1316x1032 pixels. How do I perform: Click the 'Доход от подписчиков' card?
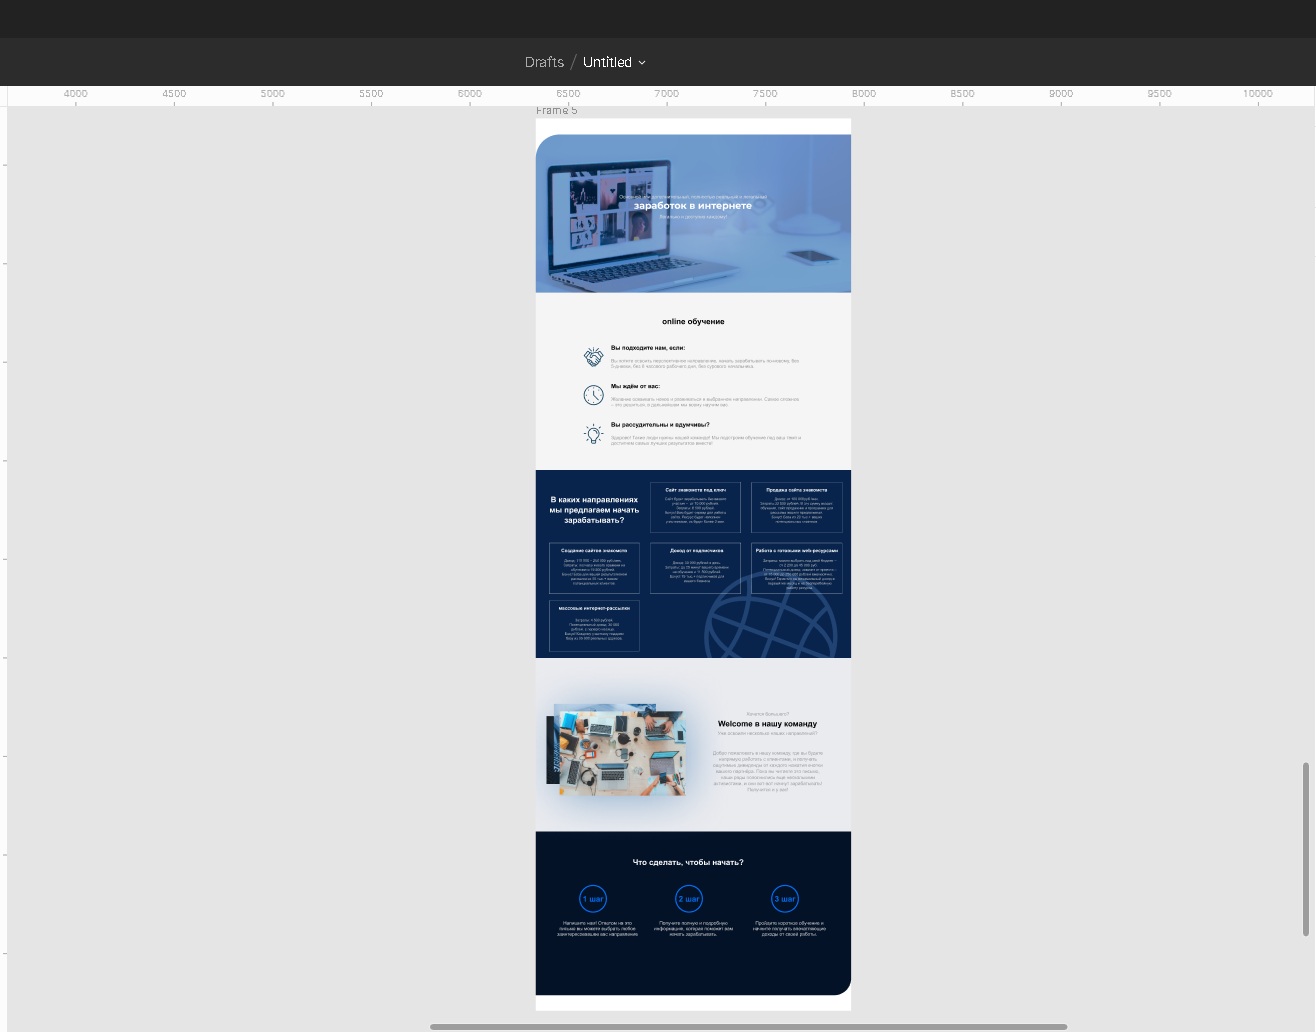tap(695, 568)
